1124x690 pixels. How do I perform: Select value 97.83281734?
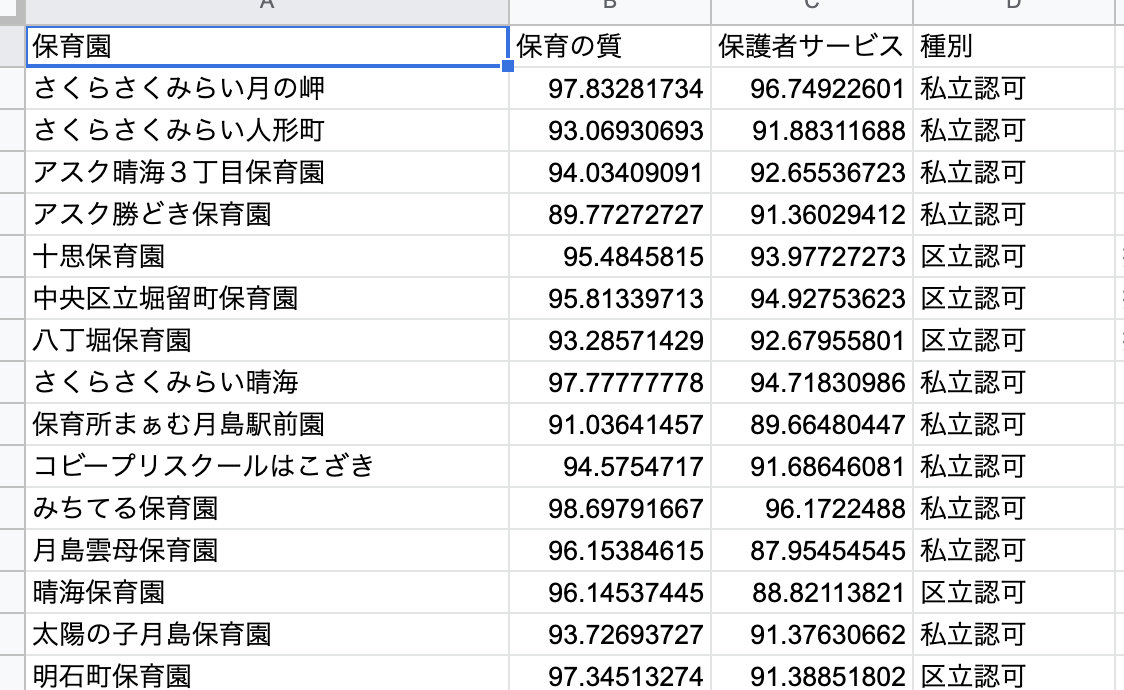tap(610, 89)
